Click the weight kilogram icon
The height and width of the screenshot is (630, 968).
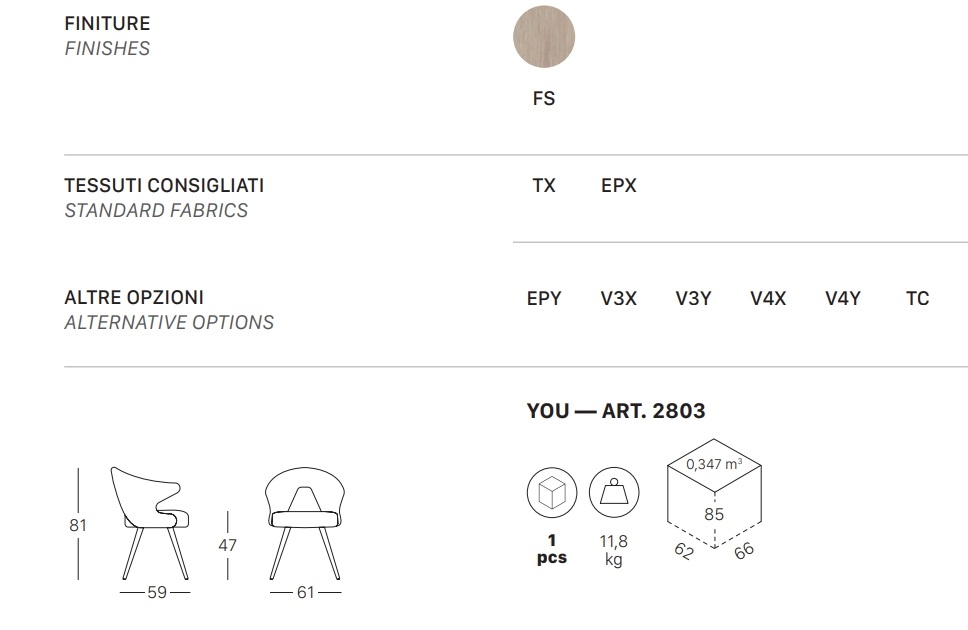(614, 492)
